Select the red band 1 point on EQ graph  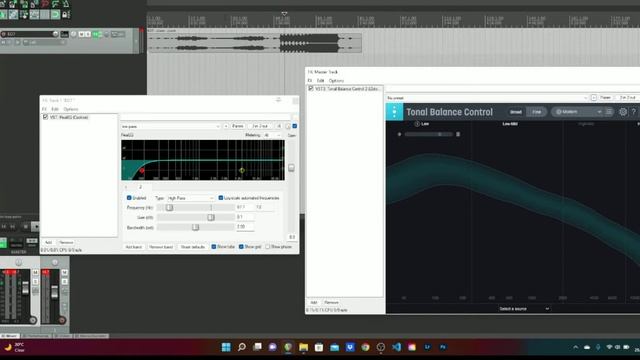point(142,171)
